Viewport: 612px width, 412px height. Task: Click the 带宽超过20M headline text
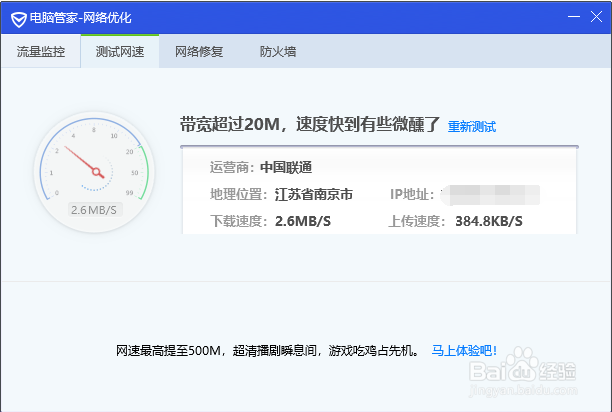pyautogui.click(x=310, y=125)
